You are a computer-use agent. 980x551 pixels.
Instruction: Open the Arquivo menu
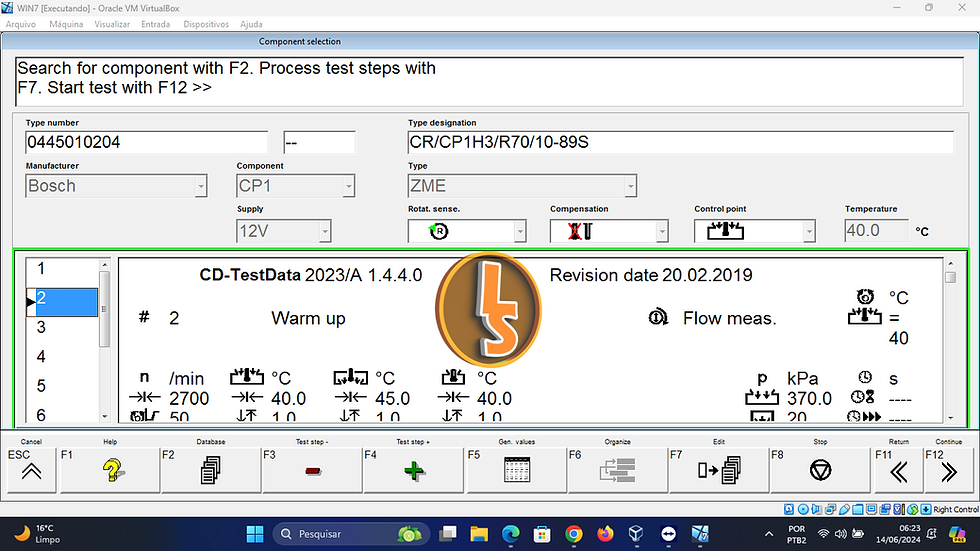(21, 24)
